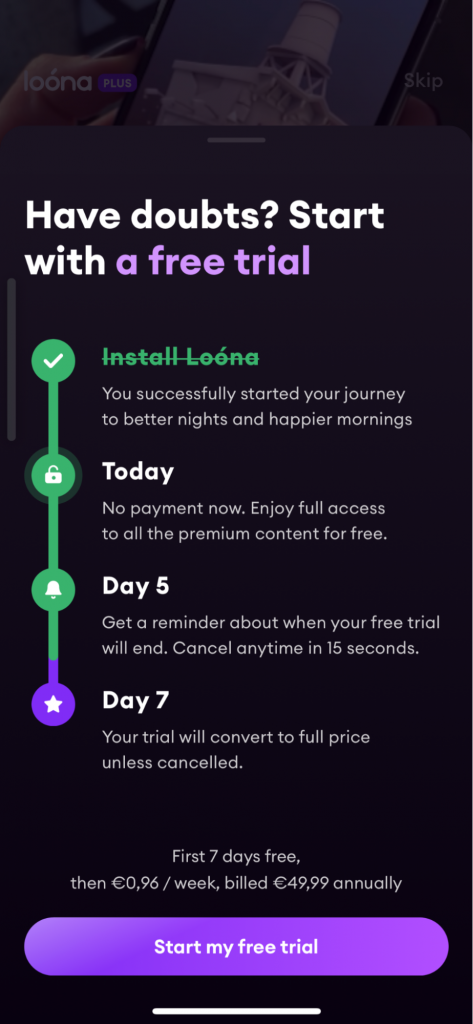Screen dimensions: 473x1024
Task: Tap the 'a free trial' purple headline text
Action: (213, 261)
